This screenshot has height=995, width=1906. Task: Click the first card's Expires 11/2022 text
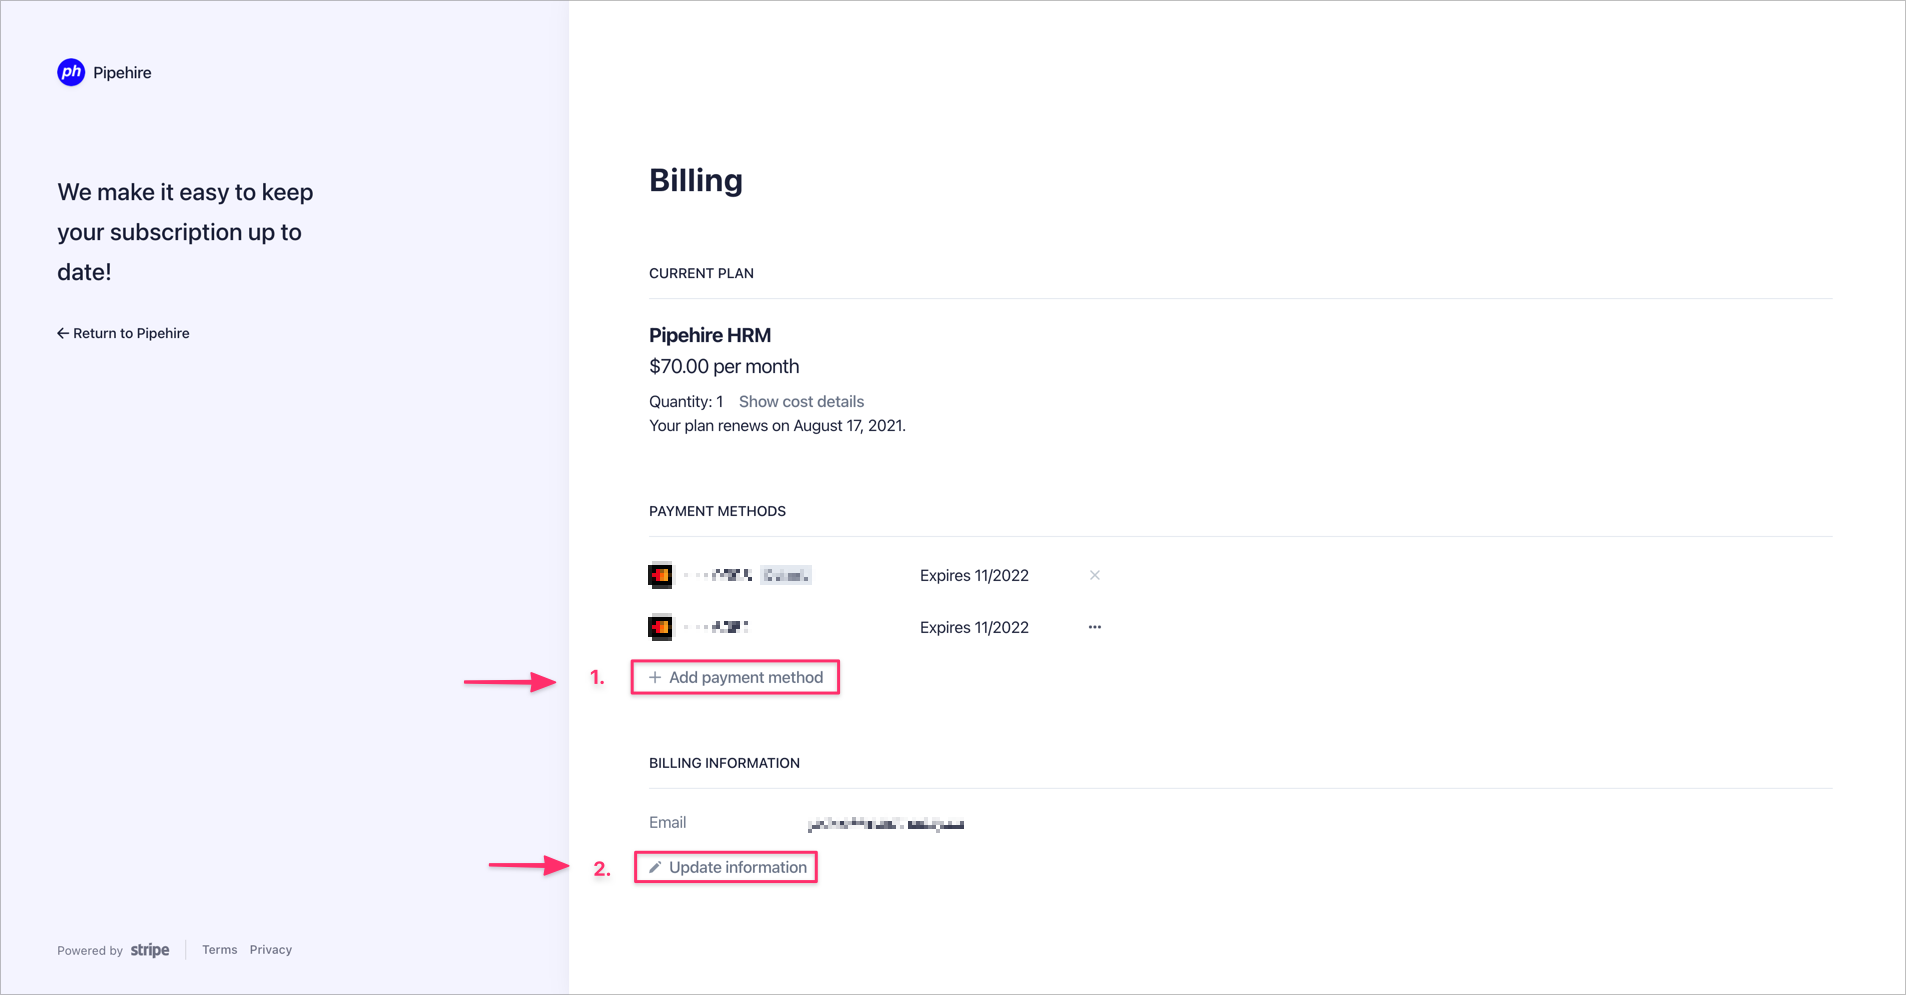click(x=974, y=575)
